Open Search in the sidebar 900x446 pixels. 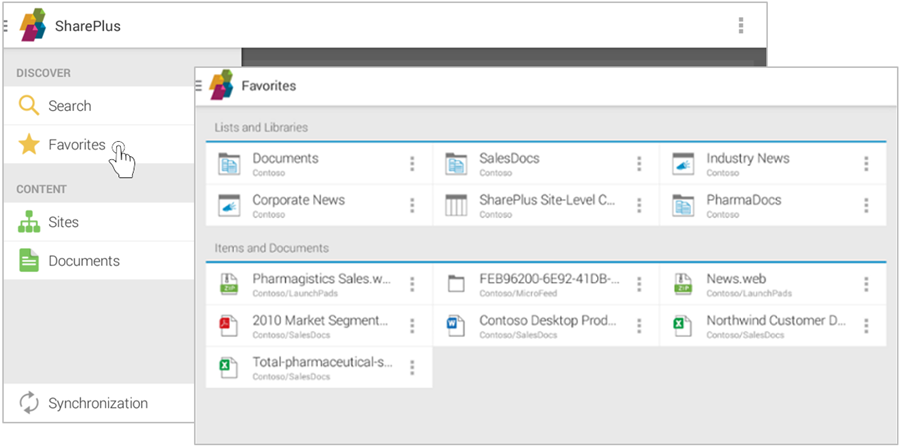(x=69, y=106)
